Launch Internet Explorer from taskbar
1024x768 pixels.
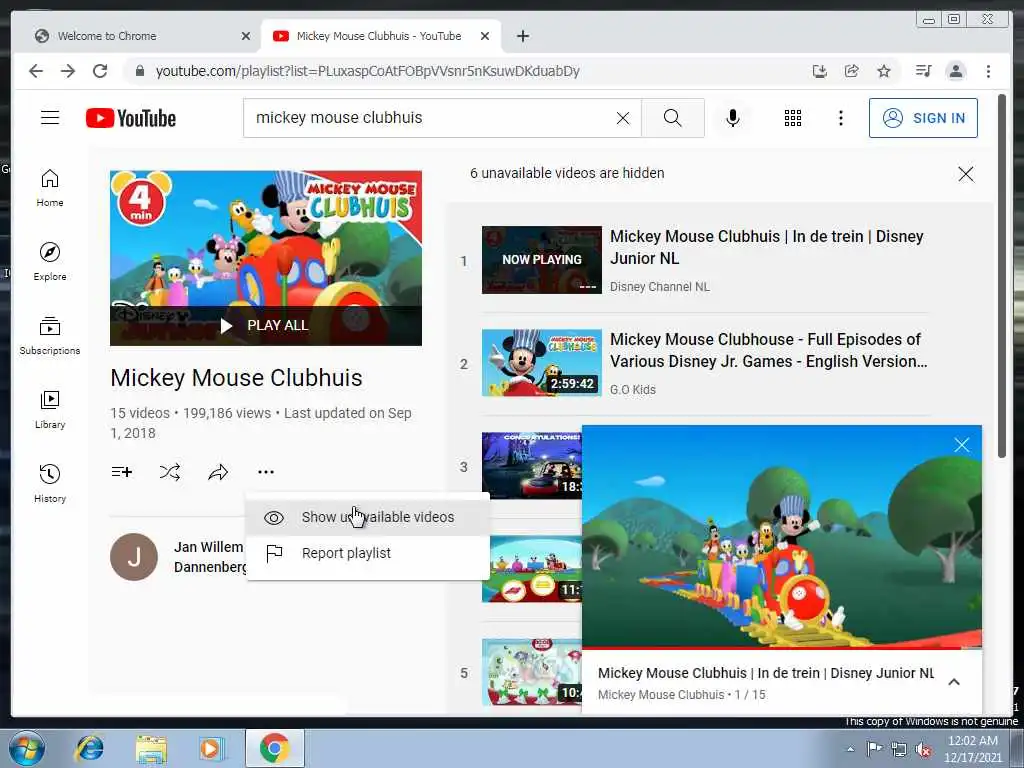coord(89,748)
